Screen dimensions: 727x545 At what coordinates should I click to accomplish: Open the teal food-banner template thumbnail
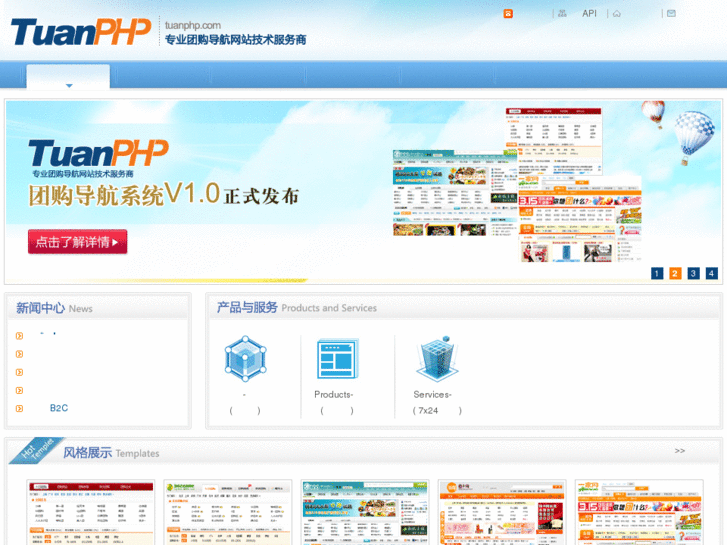[365, 513]
